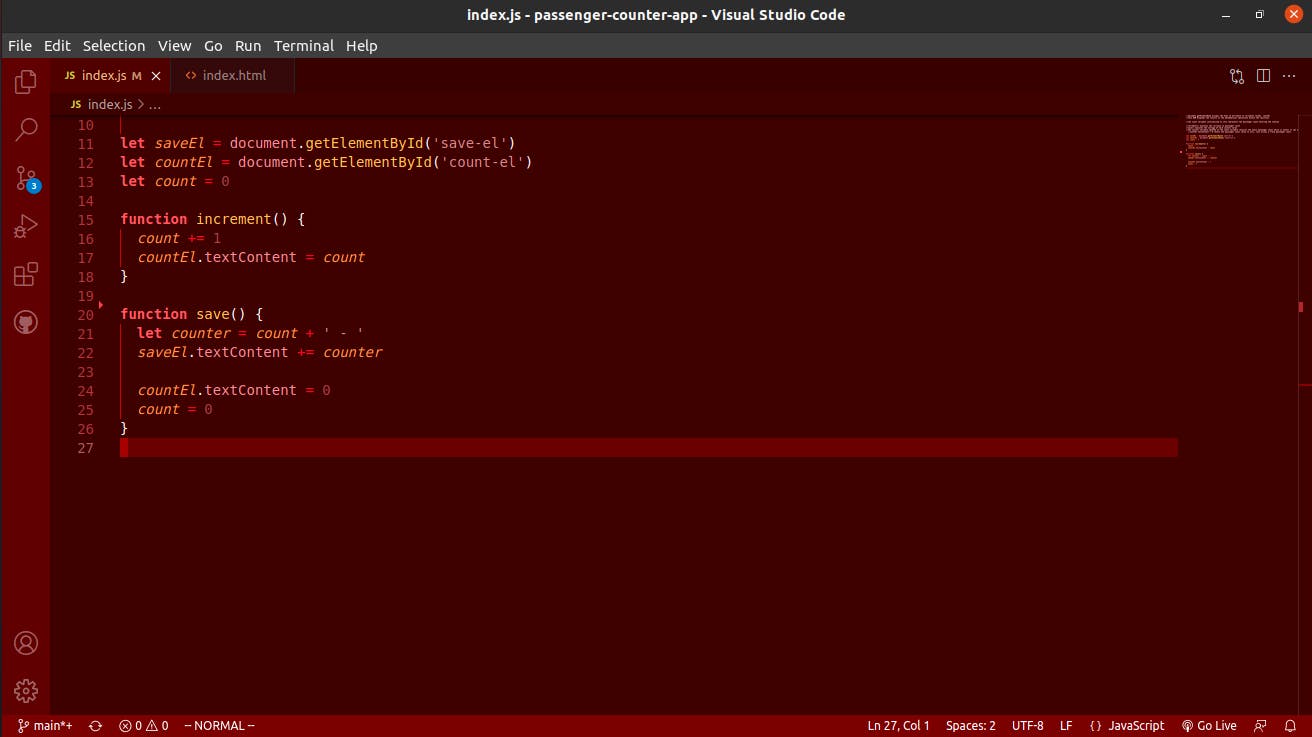
Task: Open the Terminal menu
Action: tap(304, 46)
